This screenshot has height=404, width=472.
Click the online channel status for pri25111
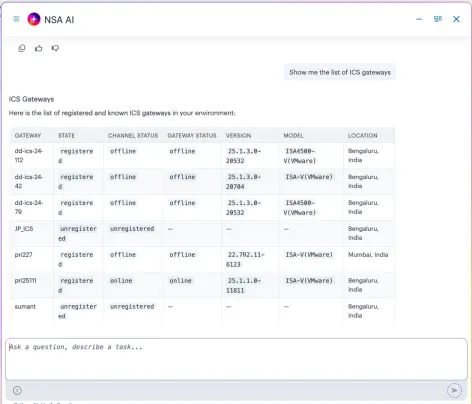(121, 281)
